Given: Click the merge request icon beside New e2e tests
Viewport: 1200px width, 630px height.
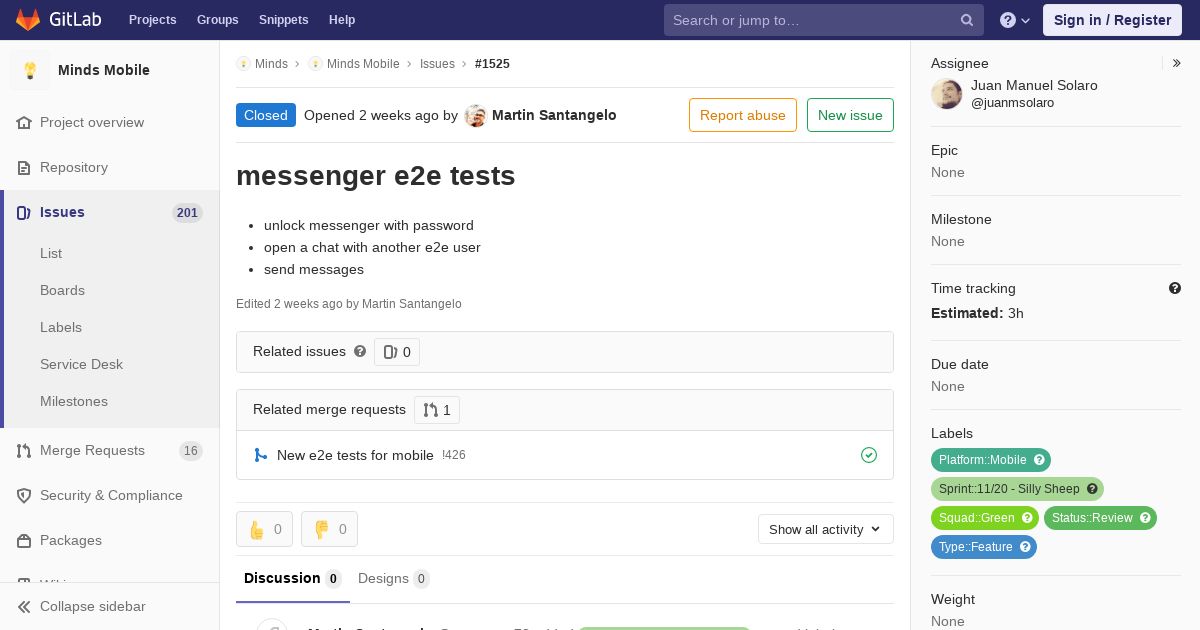Looking at the screenshot, I should pyautogui.click(x=260, y=455).
